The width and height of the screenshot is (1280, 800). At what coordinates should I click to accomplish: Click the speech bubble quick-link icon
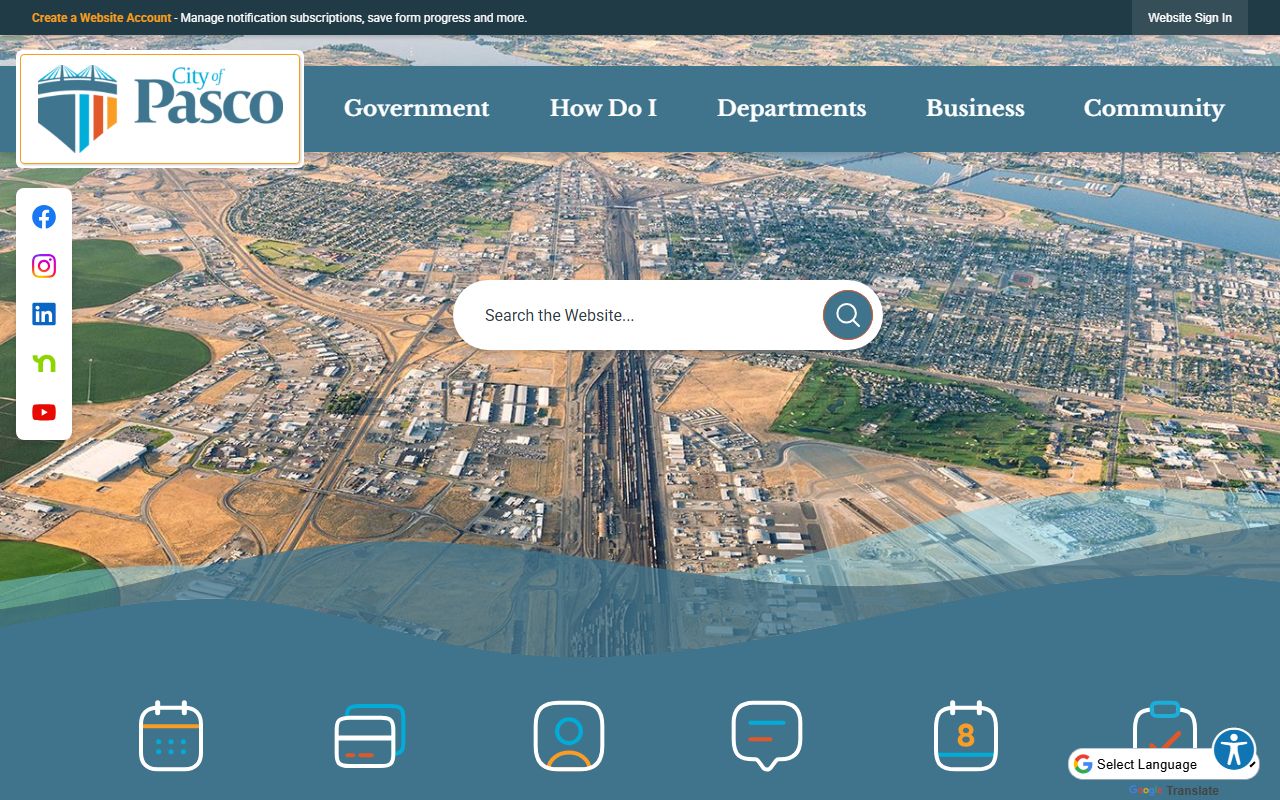pos(767,736)
